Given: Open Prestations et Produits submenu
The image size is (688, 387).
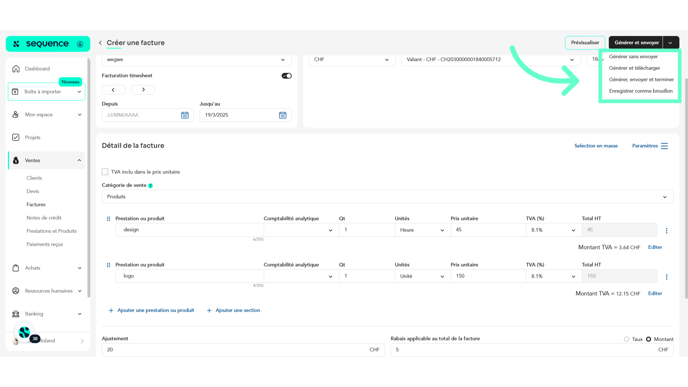Looking at the screenshot, I should click(51, 231).
